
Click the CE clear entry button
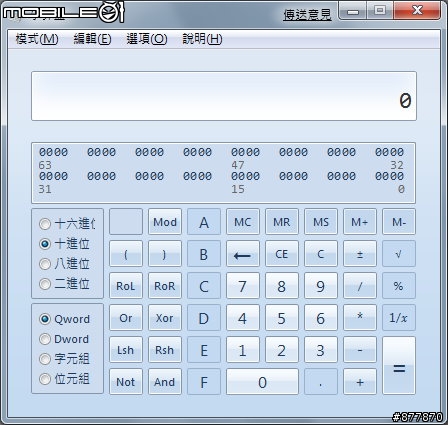coord(282,254)
